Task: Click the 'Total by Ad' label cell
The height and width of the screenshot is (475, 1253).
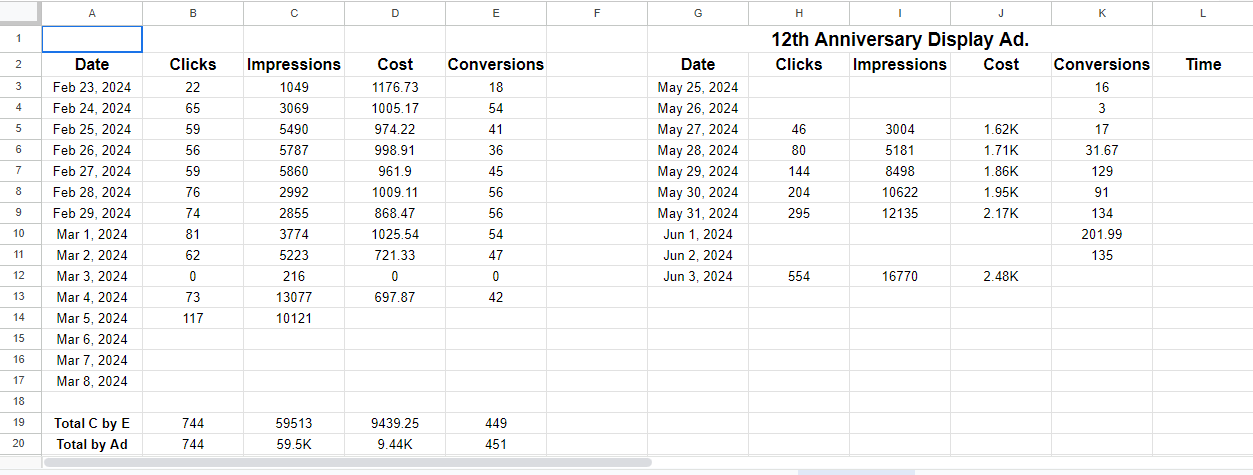Action: tap(92, 444)
